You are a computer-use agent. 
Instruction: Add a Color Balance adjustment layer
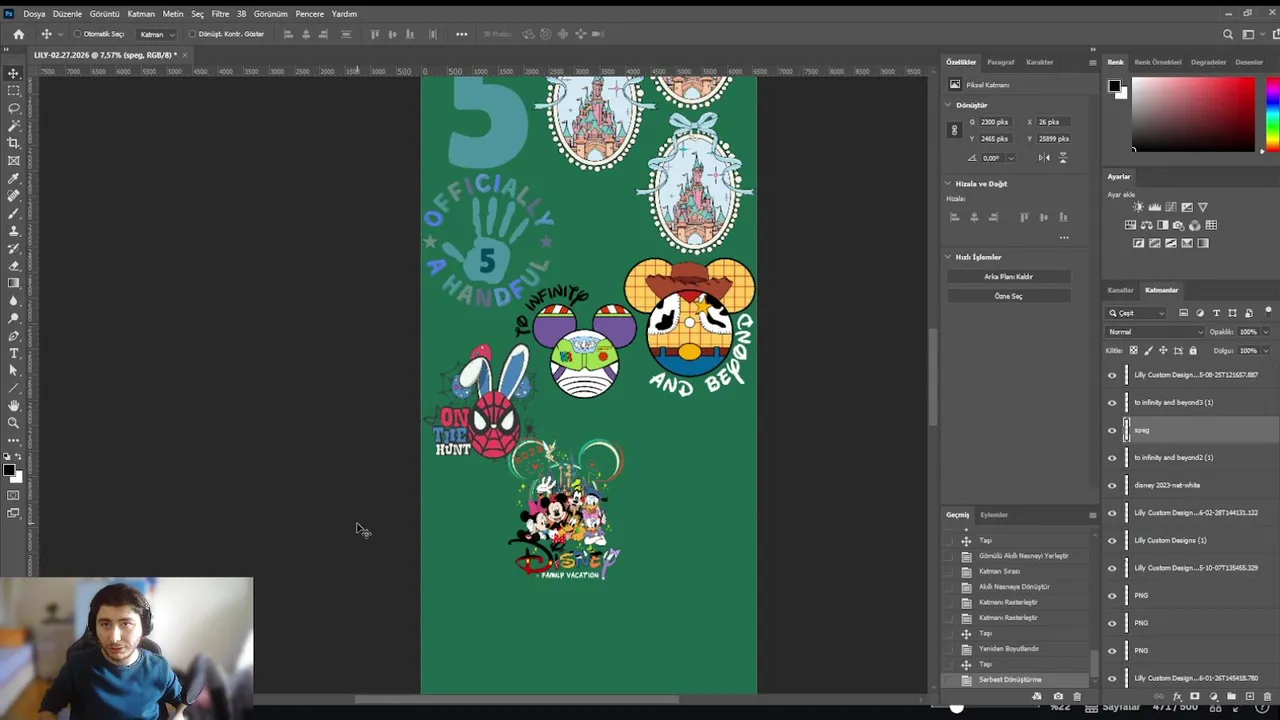point(1146,225)
